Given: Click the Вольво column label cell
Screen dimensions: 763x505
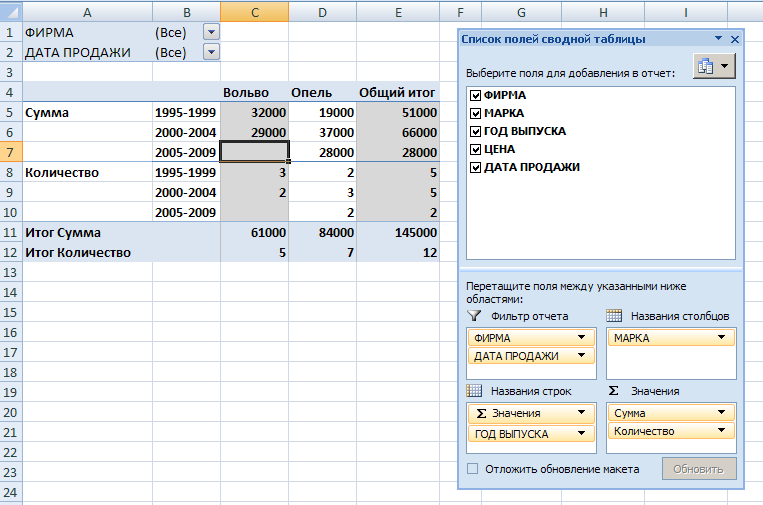Looking at the screenshot, I should click(x=254, y=92).
